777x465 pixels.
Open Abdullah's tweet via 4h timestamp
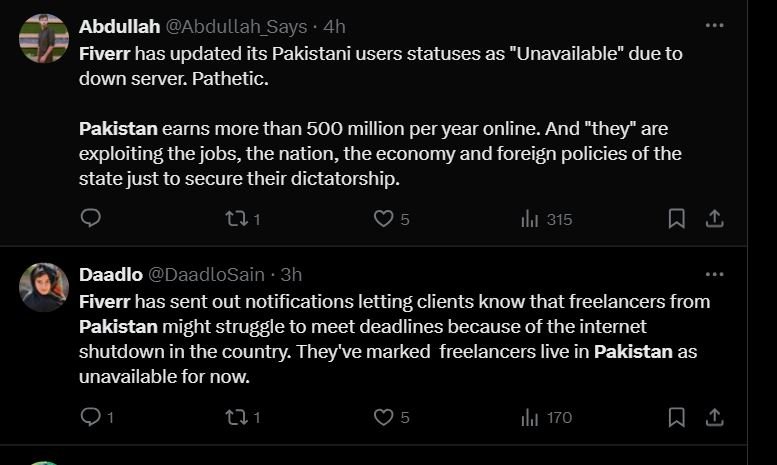[335, 26]
